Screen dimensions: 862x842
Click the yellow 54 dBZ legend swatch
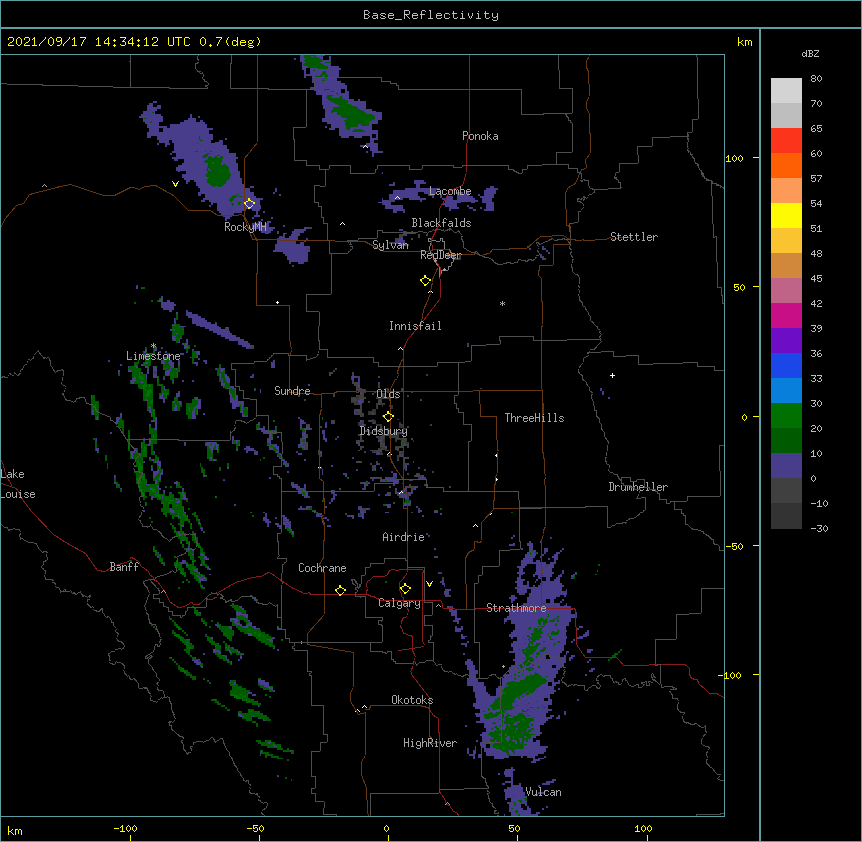786,215
